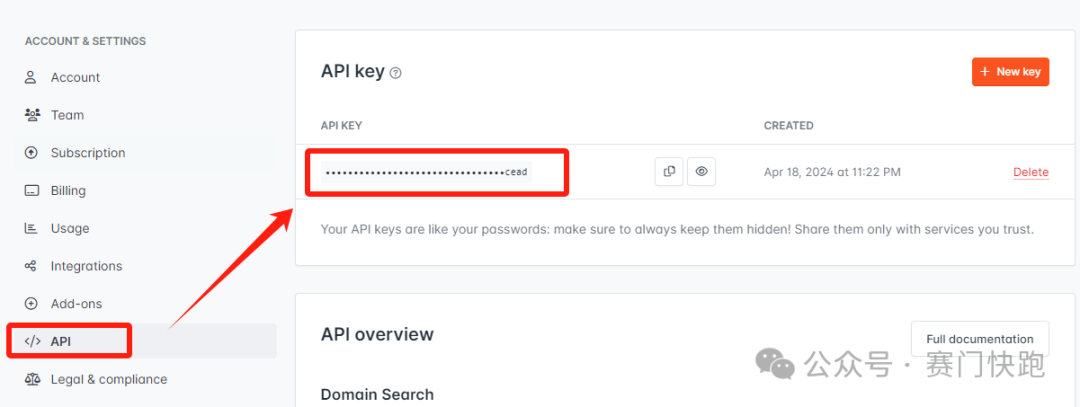Click the Billing card icon

[x=30, y=191]
